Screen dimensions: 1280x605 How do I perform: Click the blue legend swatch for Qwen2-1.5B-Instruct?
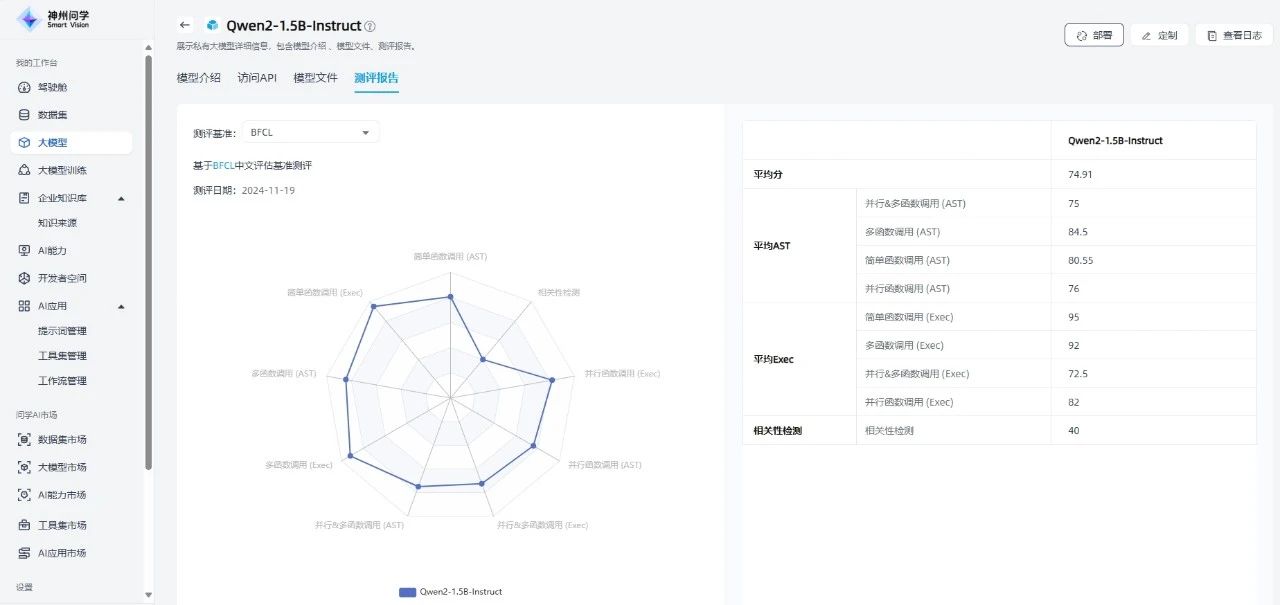(x=407, y=592)
